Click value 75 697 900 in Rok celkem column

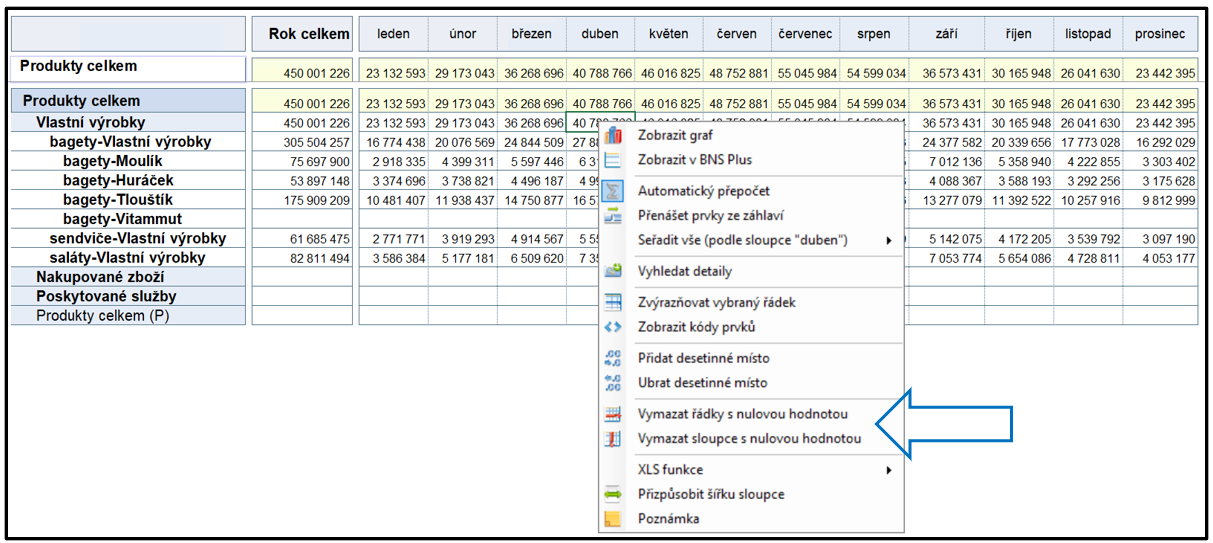pos(304,162)
